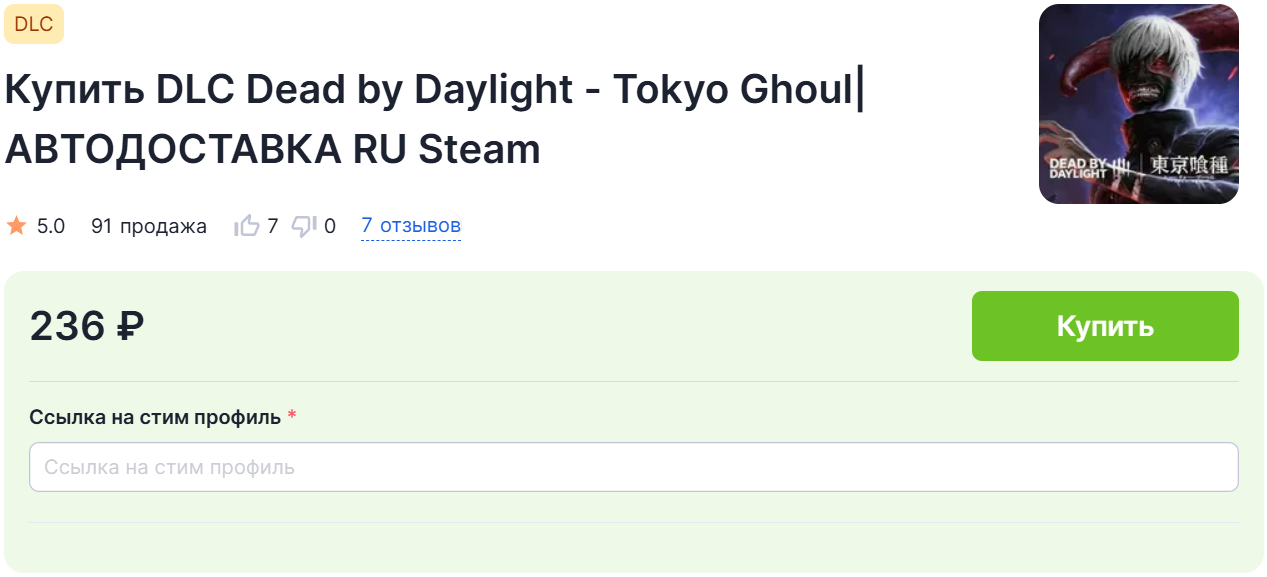Click the Japanese Tokyo Ghoul logo text
The image size is (1267, 577).
1188,166
